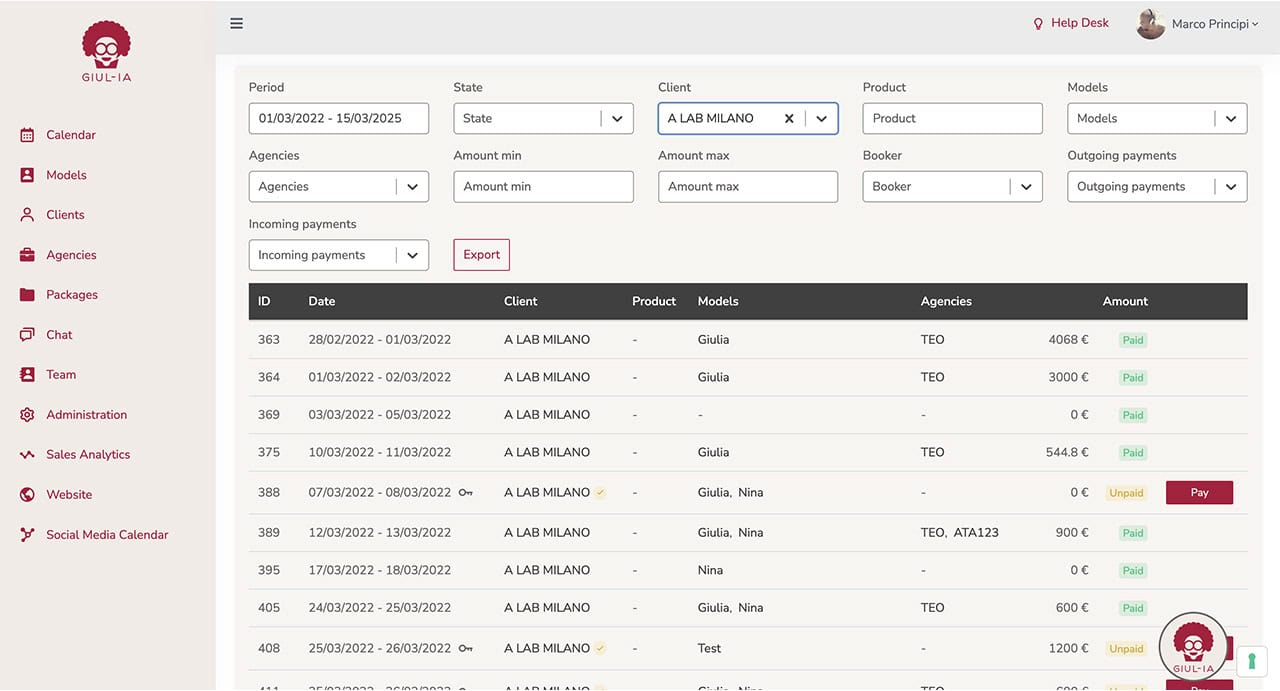The height and width of the screenshot is (691, 1280).
Task: Click the Amount min field
Action: 543,186
